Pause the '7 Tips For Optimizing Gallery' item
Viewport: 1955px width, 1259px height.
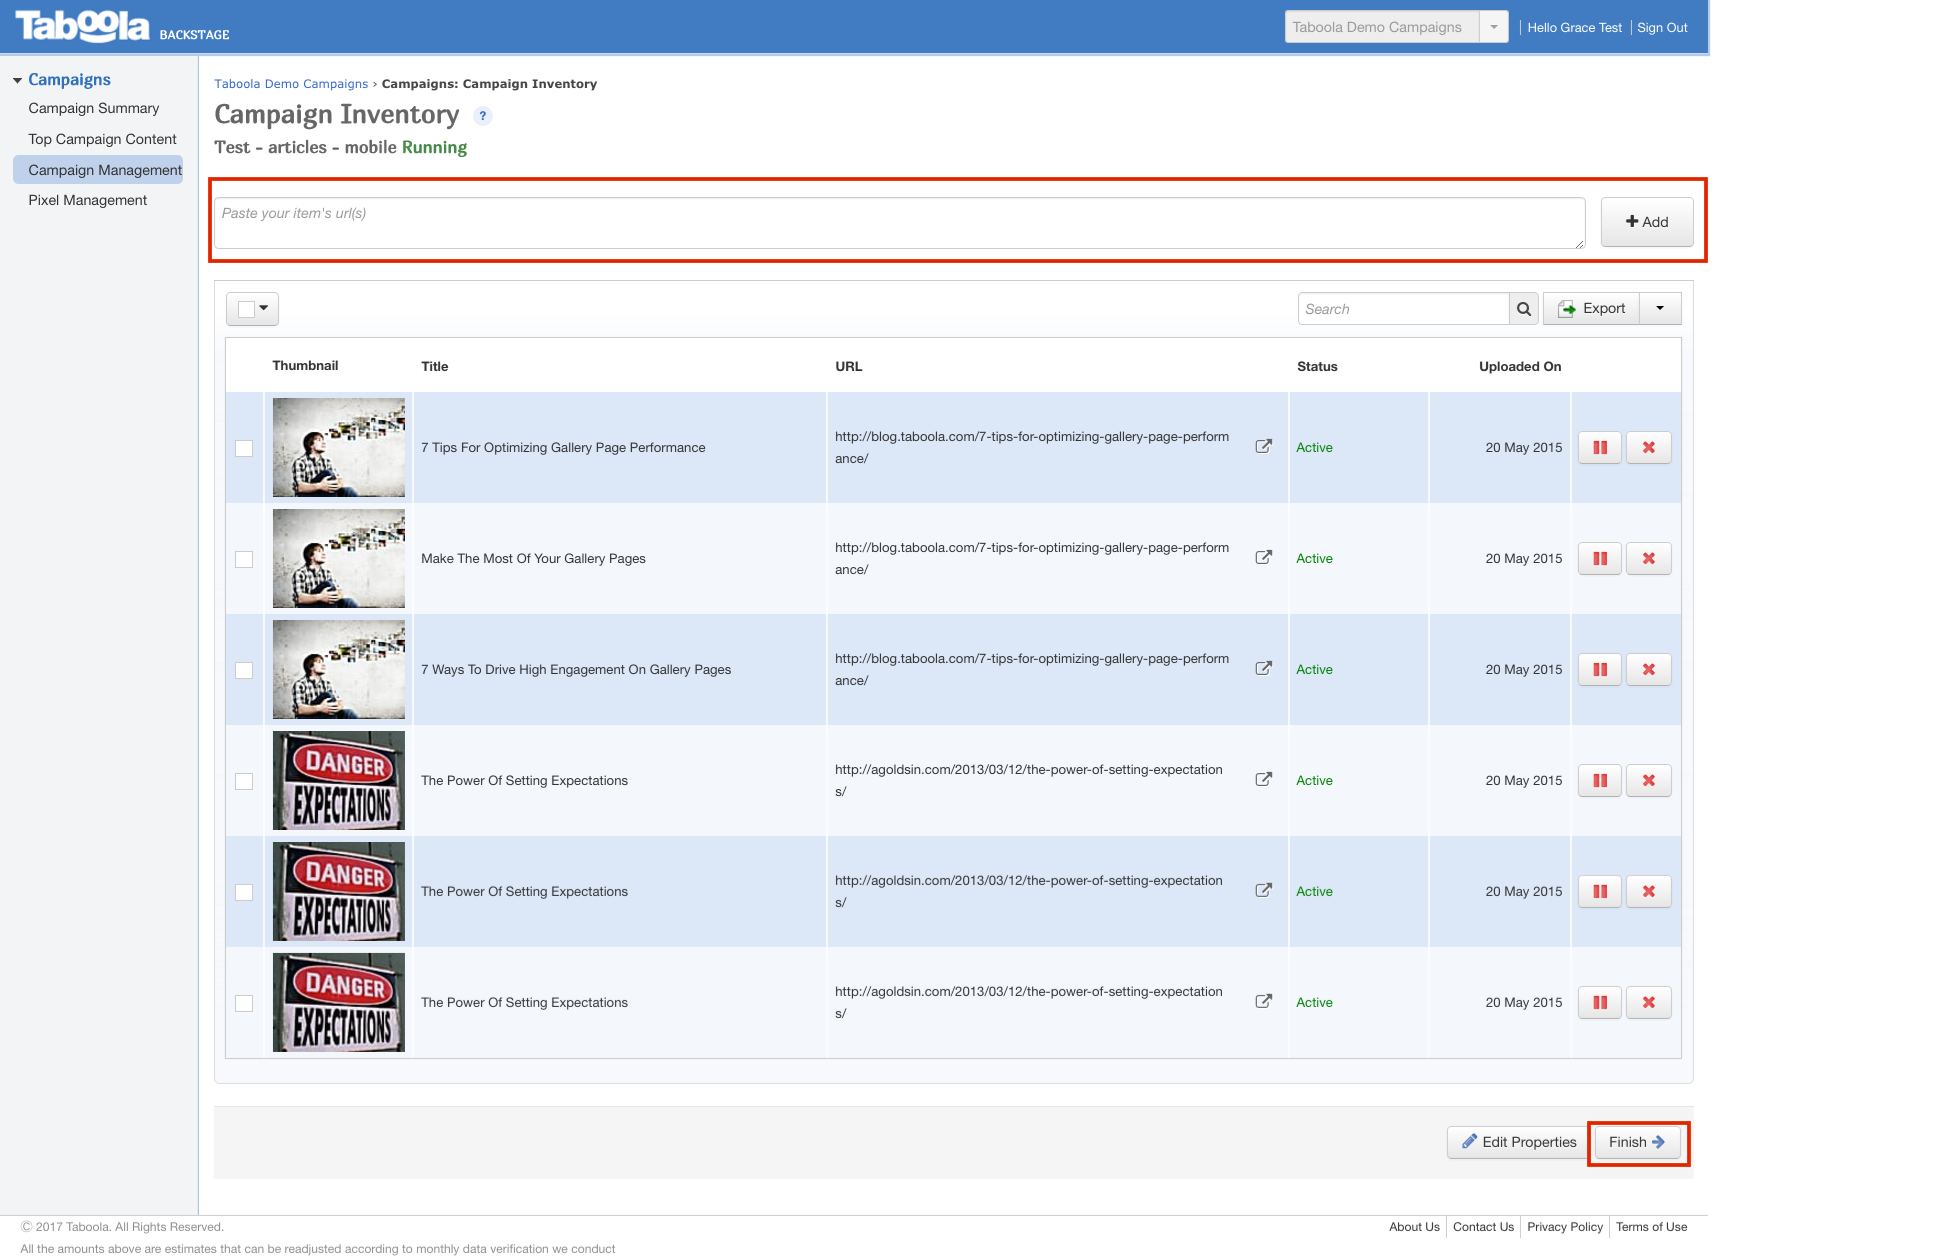pyautogui.click(x=1600, y=448)
